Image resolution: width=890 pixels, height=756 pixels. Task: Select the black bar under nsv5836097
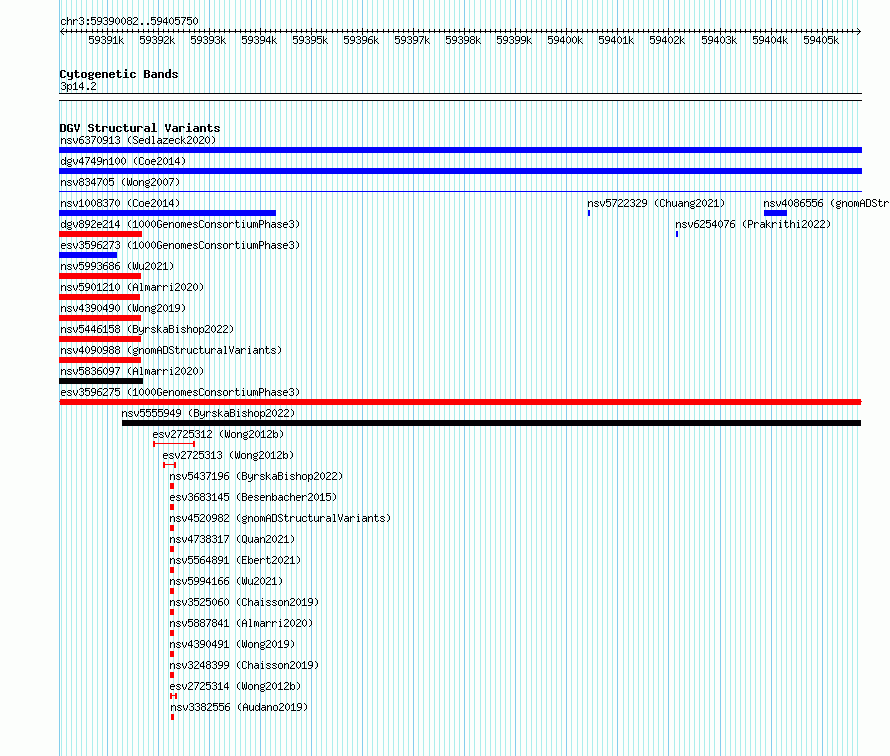[101, 381]
